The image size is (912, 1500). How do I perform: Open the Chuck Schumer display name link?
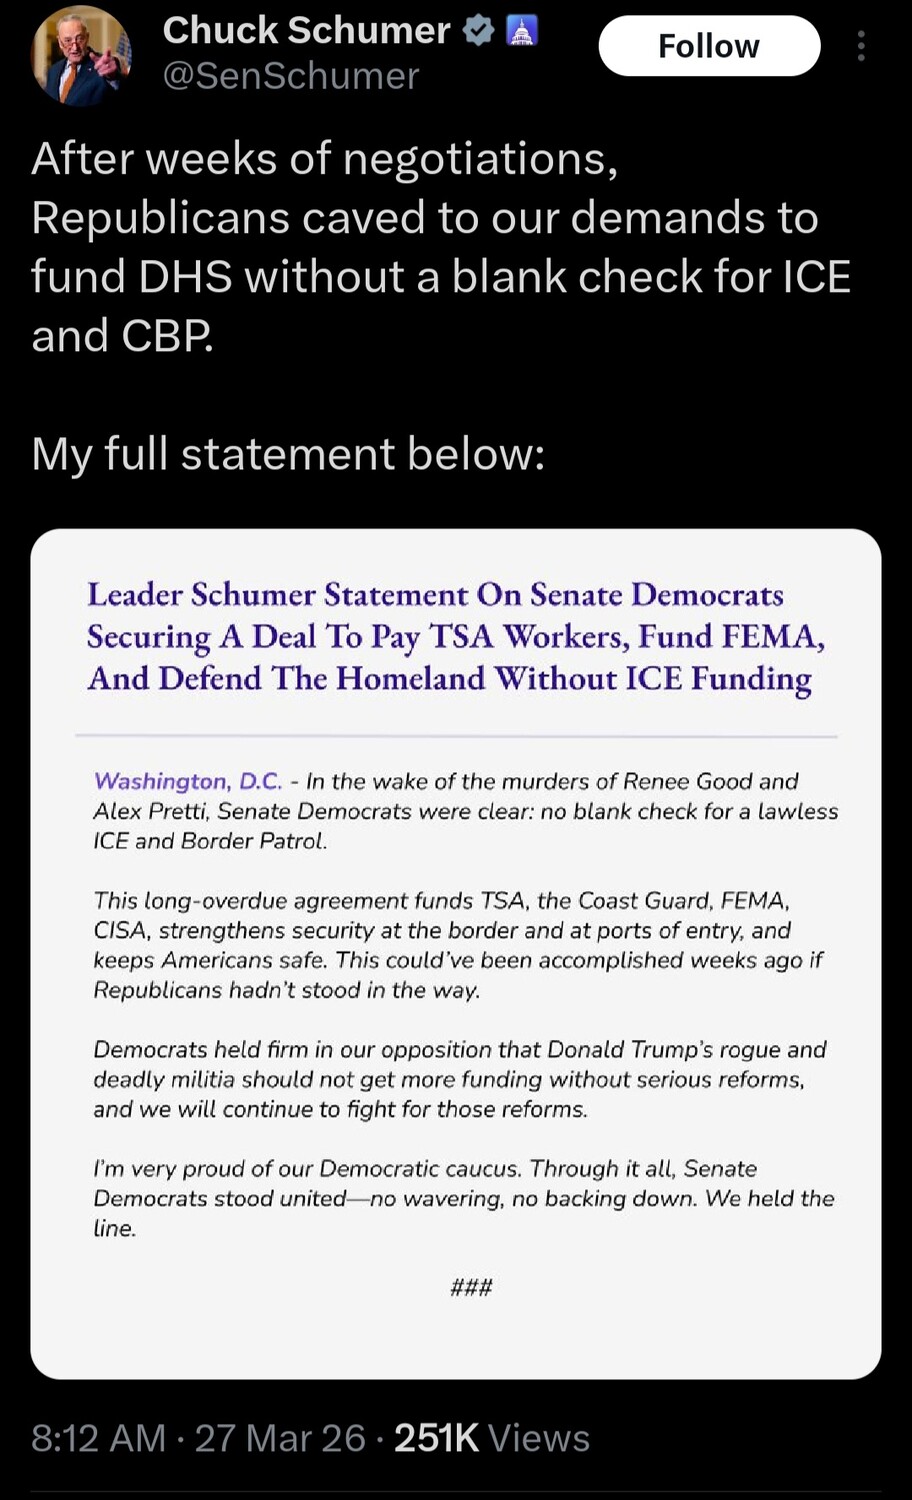pos(306,31)
